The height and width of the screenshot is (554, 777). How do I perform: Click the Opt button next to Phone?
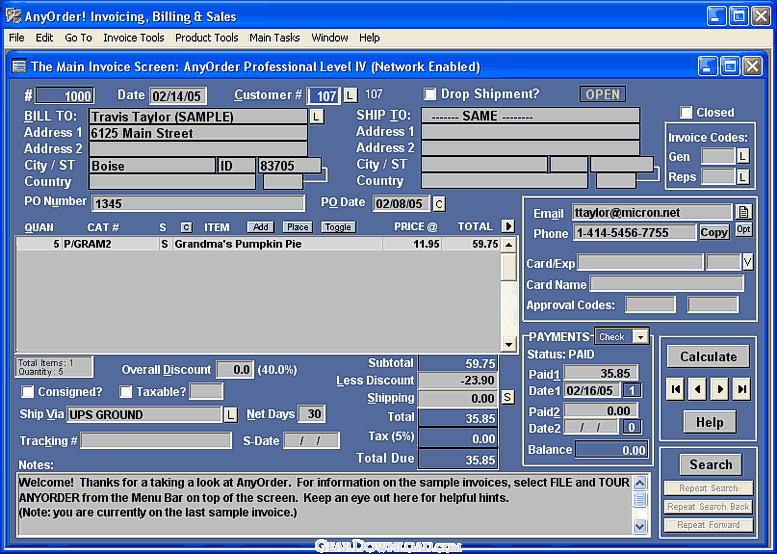(743, 229)
